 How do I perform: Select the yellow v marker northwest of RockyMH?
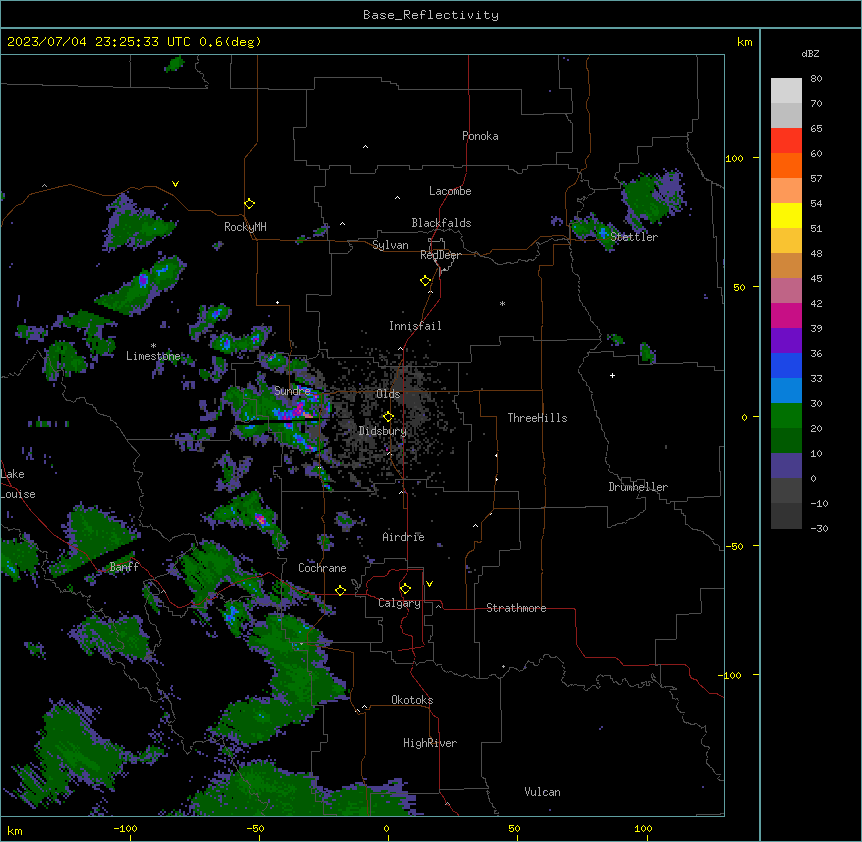coord(175,184)
